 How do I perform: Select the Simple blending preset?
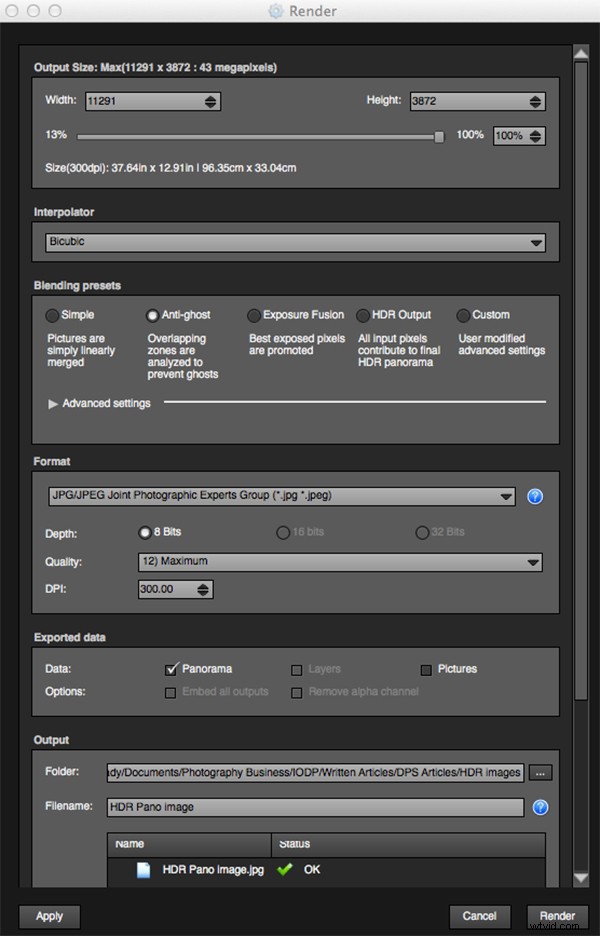53,315
